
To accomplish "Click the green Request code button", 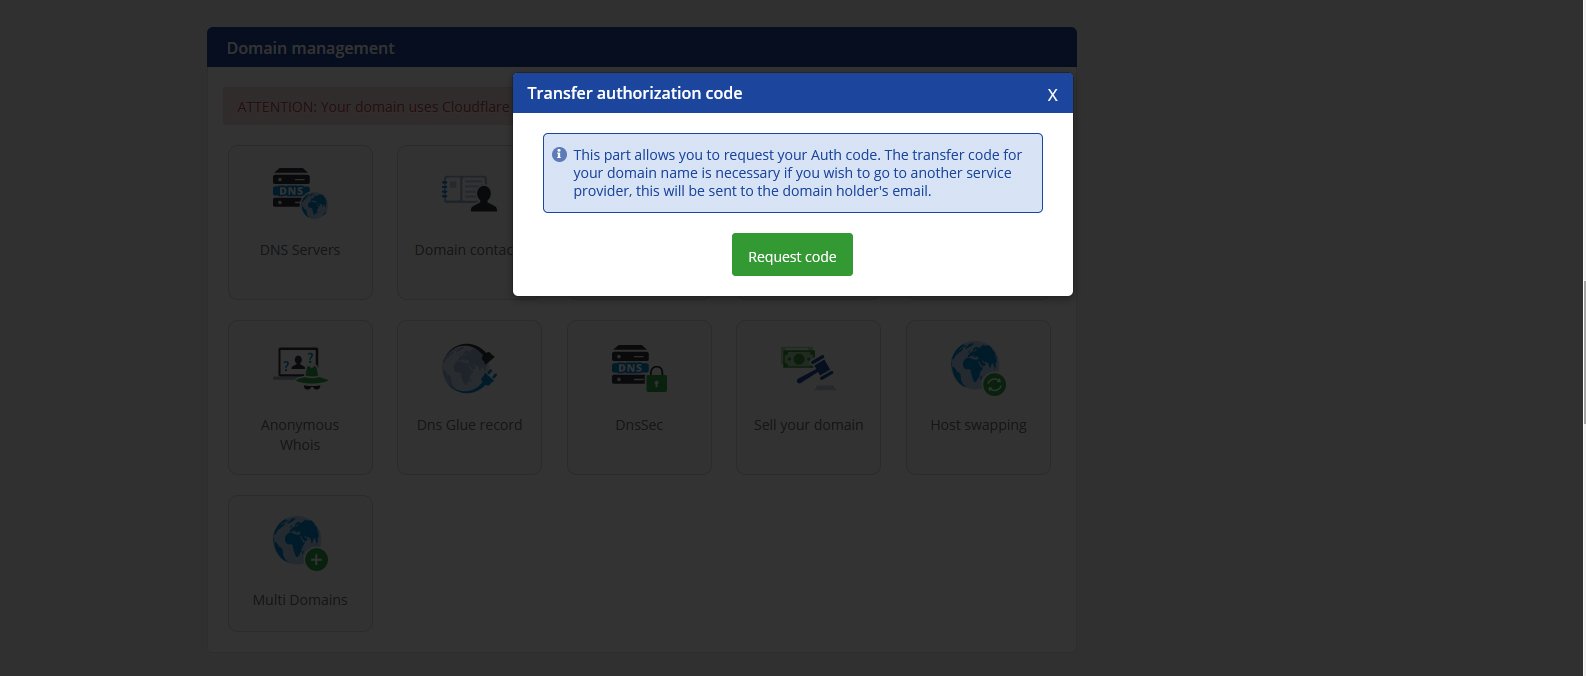I will (x=791, y=255).
